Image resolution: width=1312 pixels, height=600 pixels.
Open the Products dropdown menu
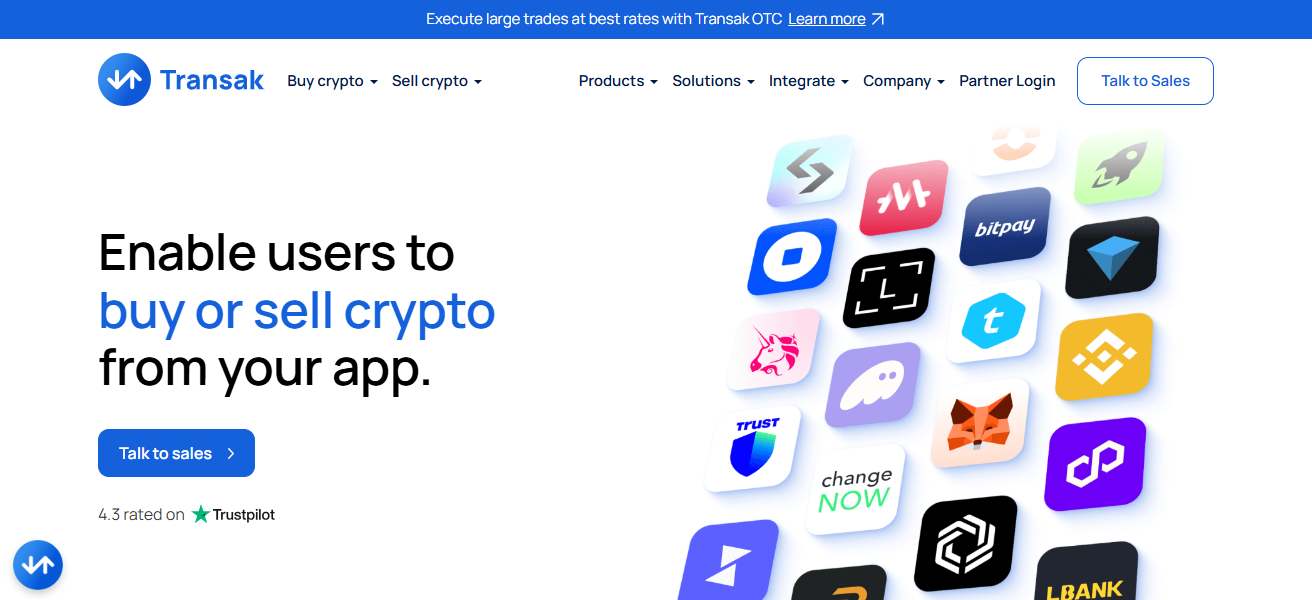coord(618,81)
